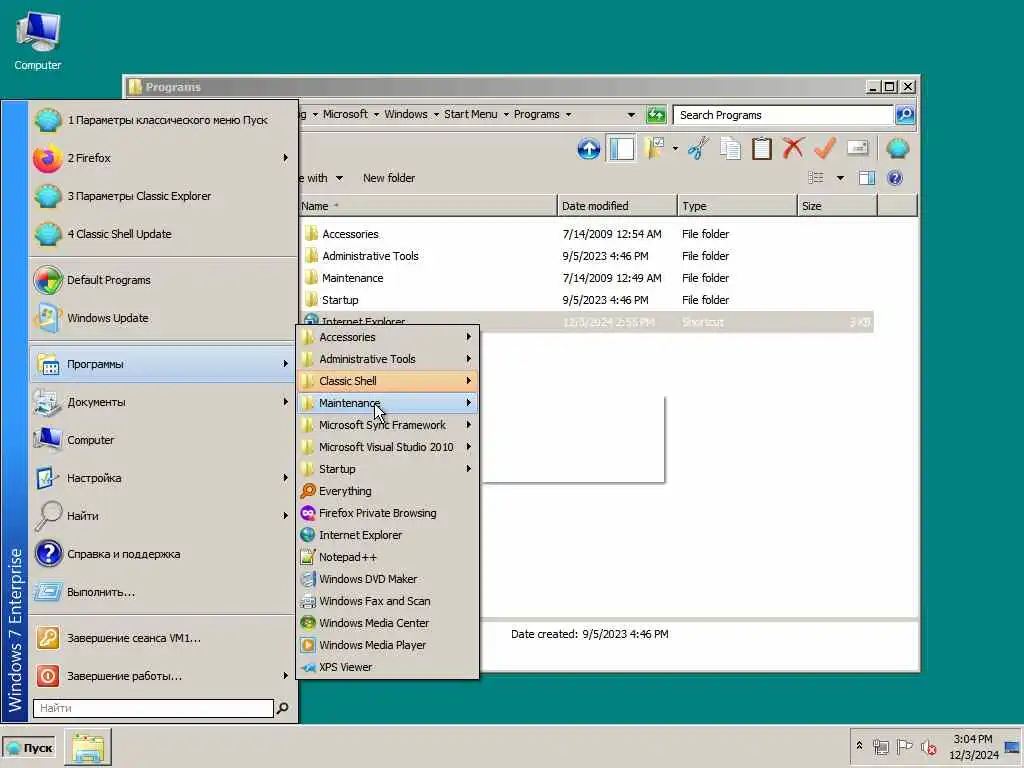Open Classic Explorer settings shell icon

tap(898, 149)
